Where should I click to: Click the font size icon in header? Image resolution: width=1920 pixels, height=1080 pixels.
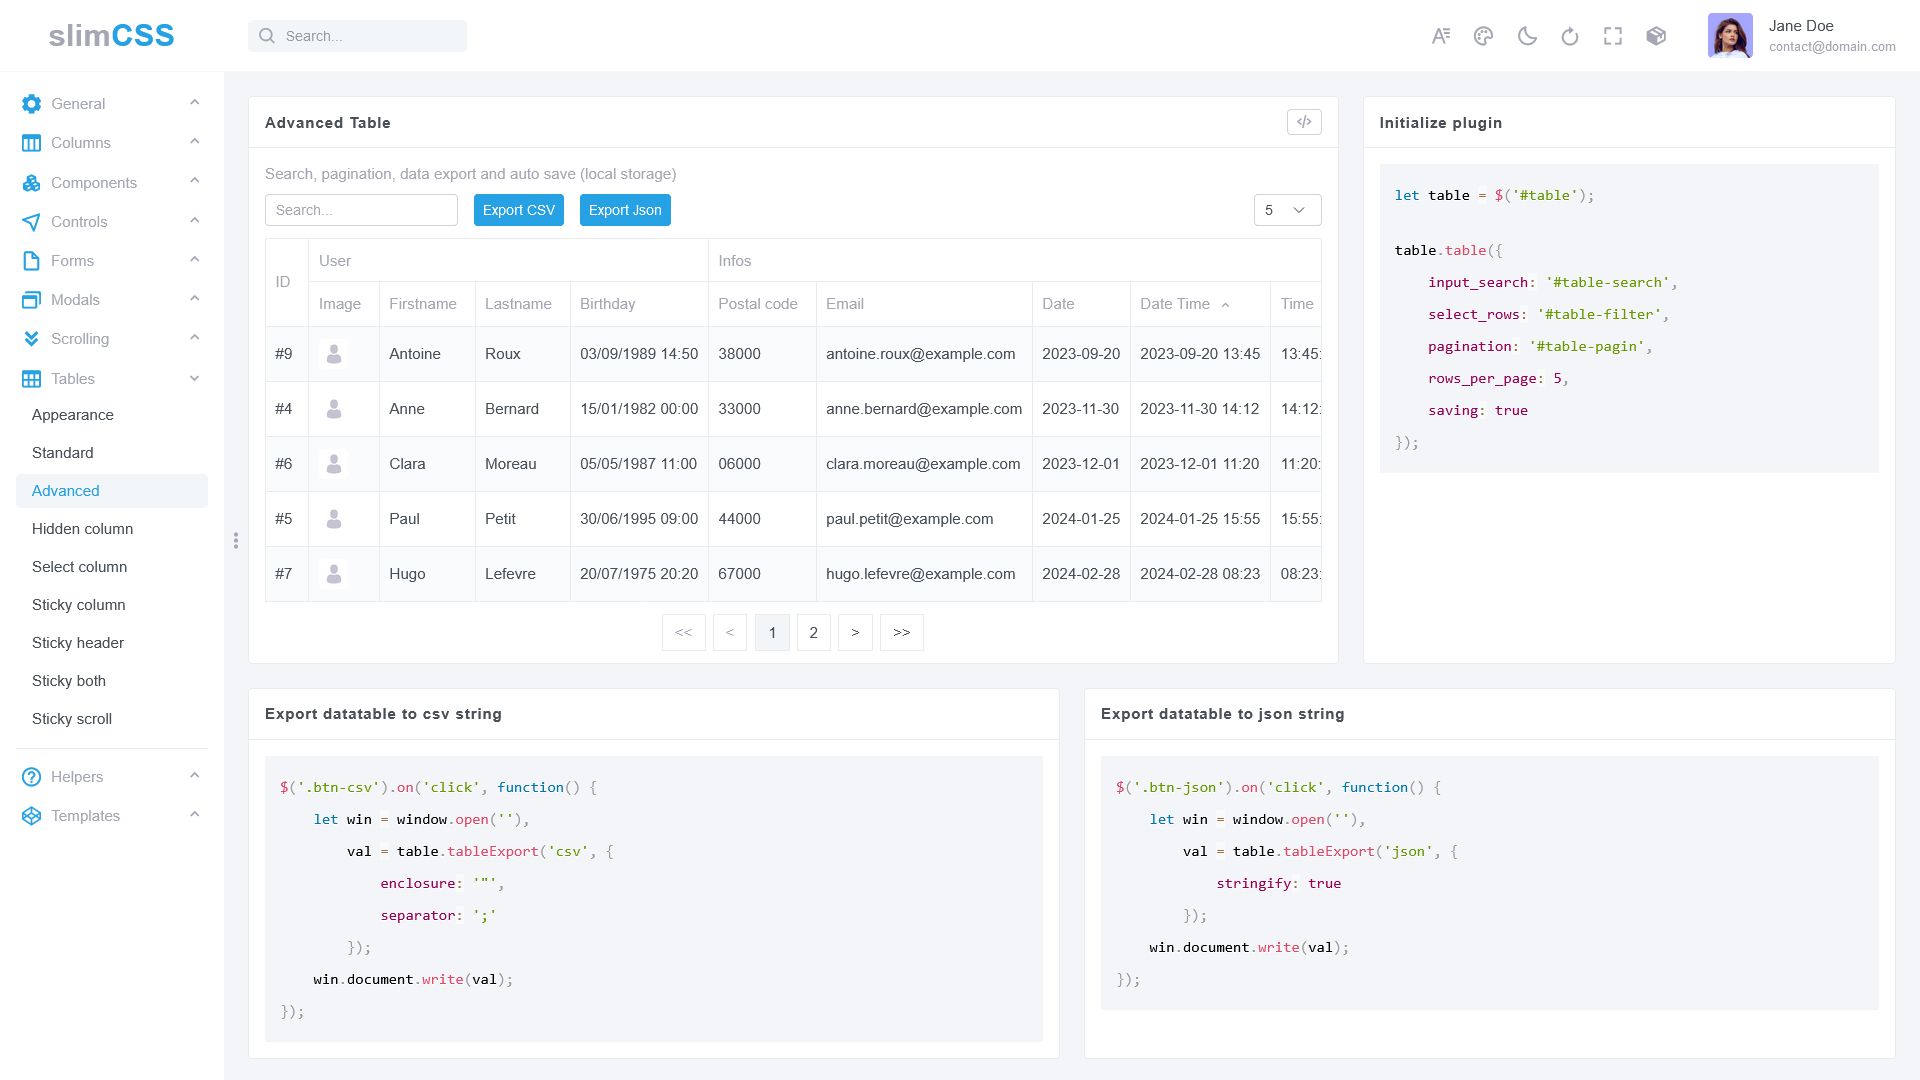point(1440,36)
